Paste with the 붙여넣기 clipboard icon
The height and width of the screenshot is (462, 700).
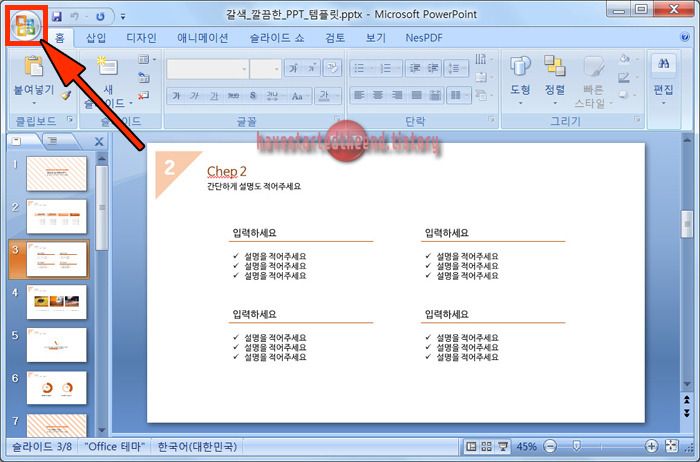click(x=34, y=66)
